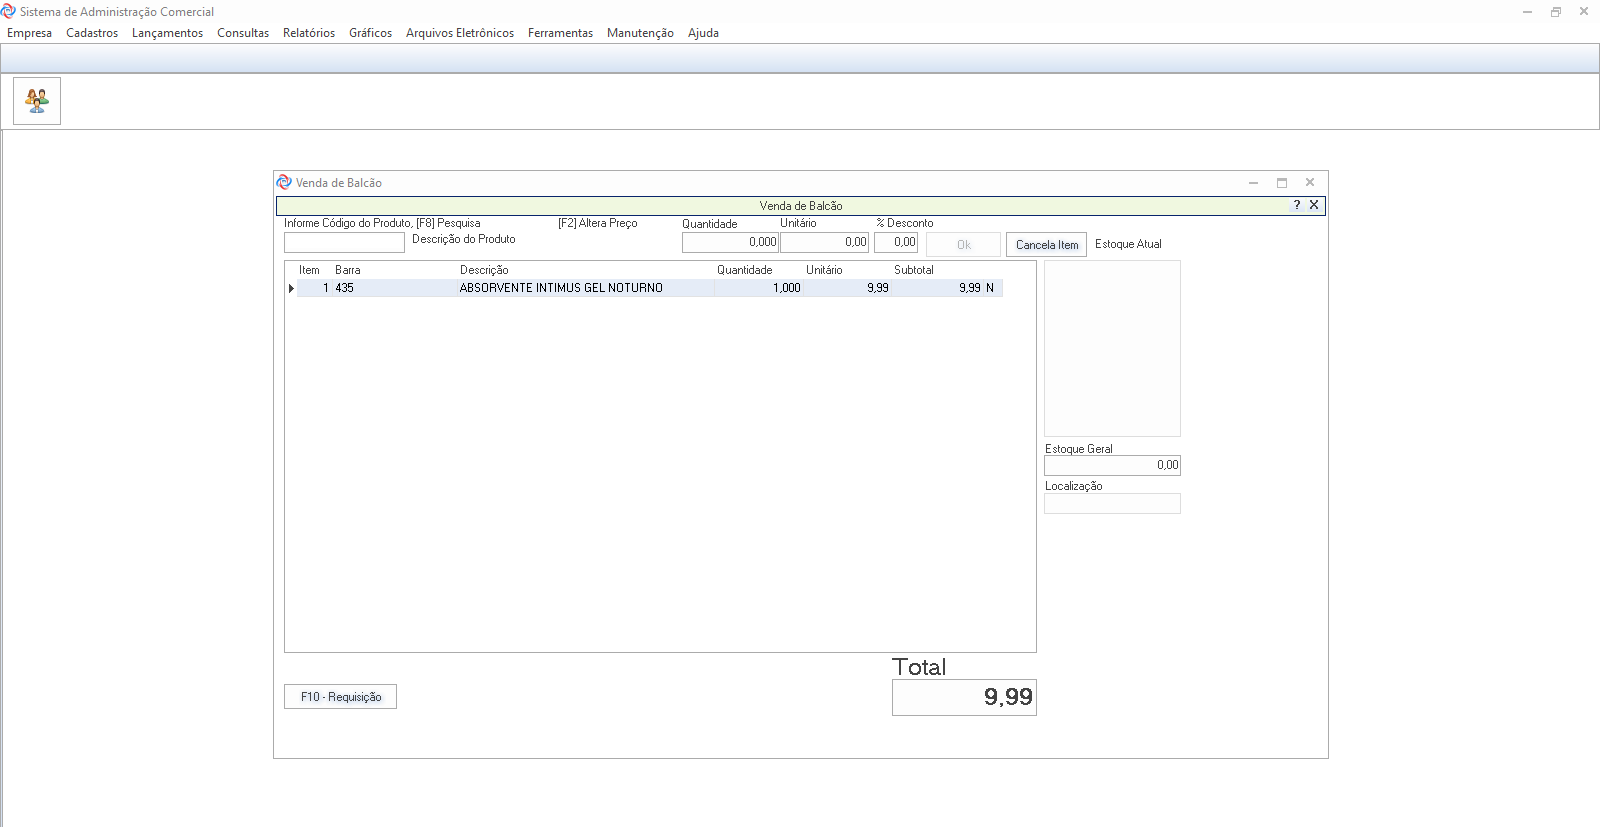Image resolution: width=1600 pixels, height=827 pixels.
Task: Open the Relatórios menu
Action: (309, 33)
